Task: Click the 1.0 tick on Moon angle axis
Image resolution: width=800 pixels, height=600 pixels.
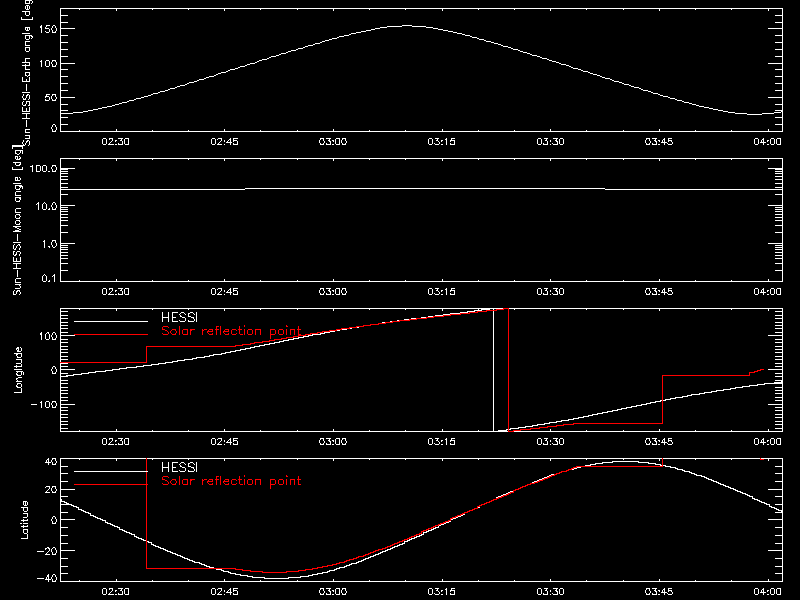Action: (49, 244)
